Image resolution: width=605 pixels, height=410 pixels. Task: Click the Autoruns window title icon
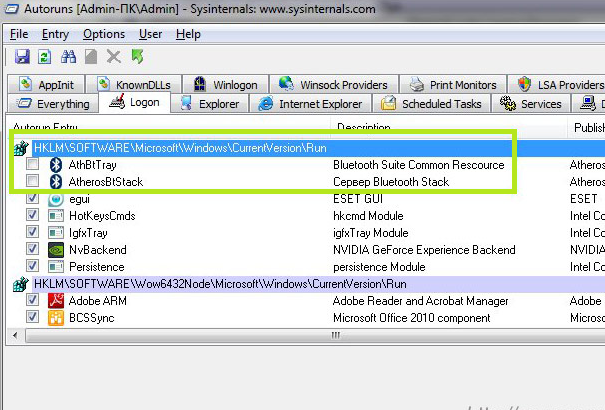(11, 8)
